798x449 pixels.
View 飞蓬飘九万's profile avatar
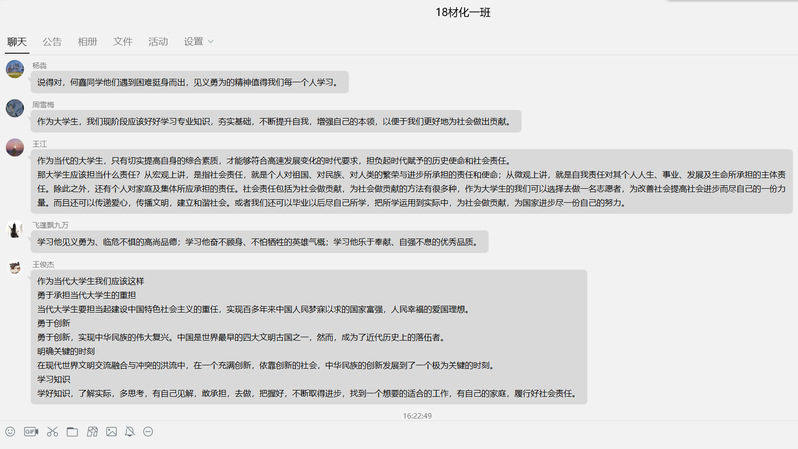point(15,229)
